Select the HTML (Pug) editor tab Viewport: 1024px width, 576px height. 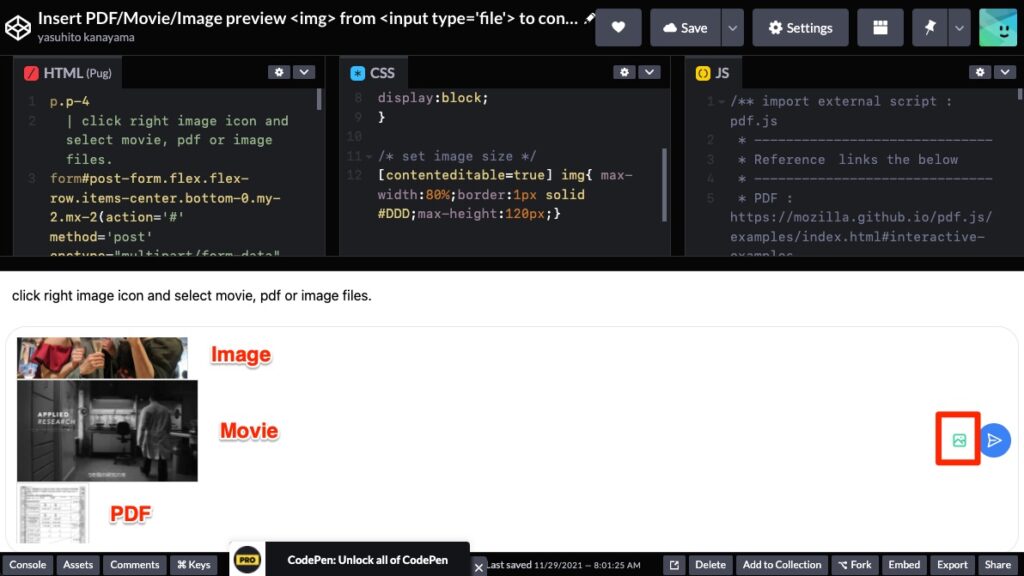[x=72, y=73]
